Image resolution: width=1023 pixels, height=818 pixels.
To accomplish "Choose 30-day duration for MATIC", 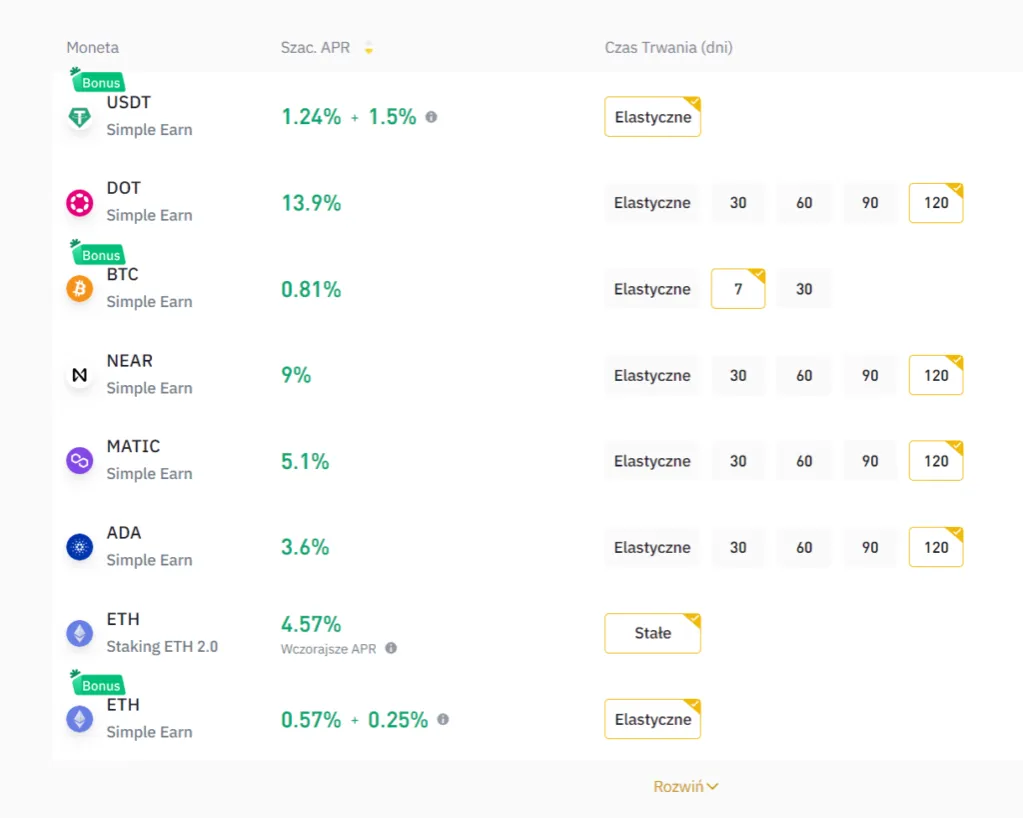I will 738,461.
